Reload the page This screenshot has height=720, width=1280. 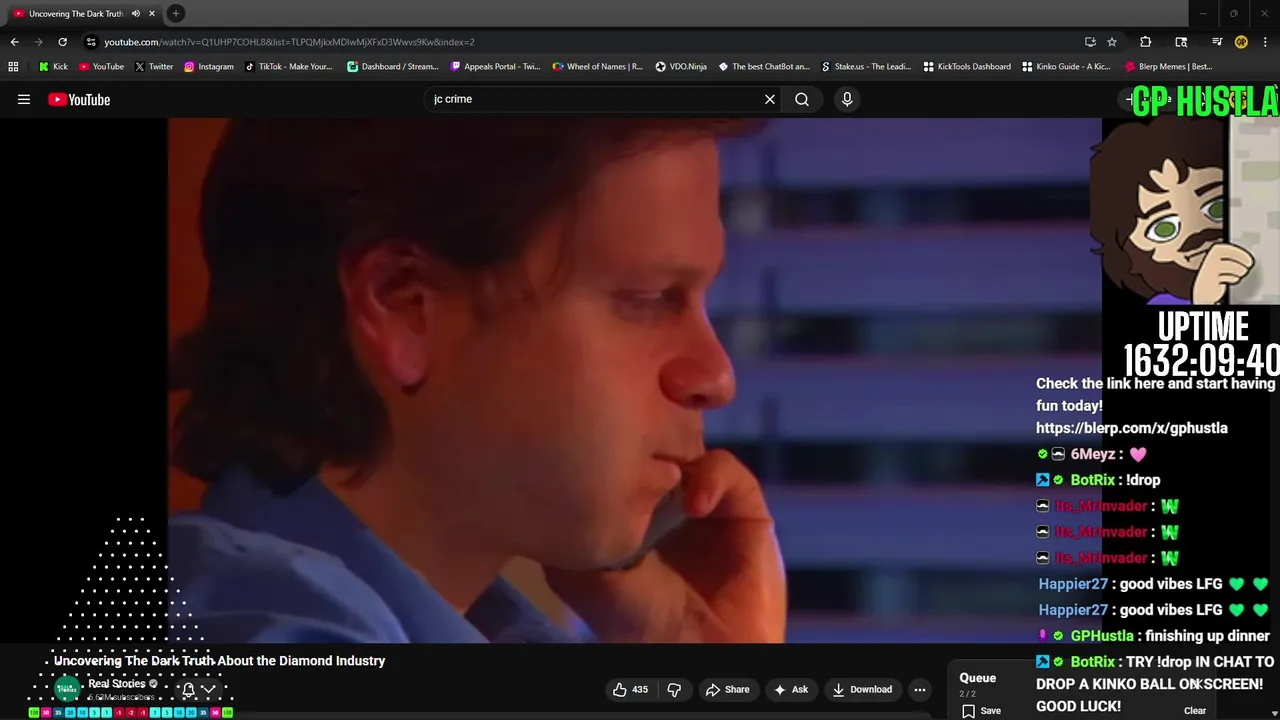pos(62,42)
